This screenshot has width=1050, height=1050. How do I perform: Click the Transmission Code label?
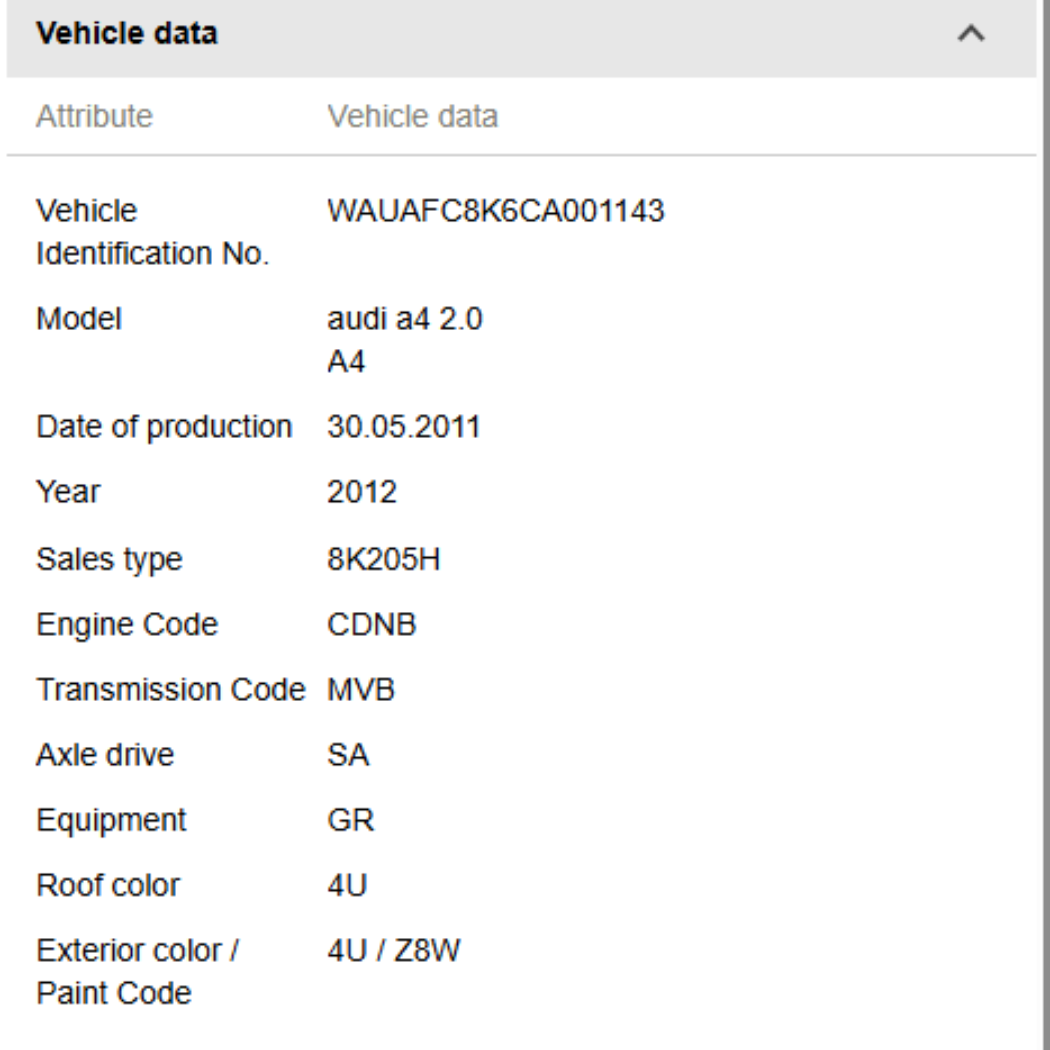point(171,690)
